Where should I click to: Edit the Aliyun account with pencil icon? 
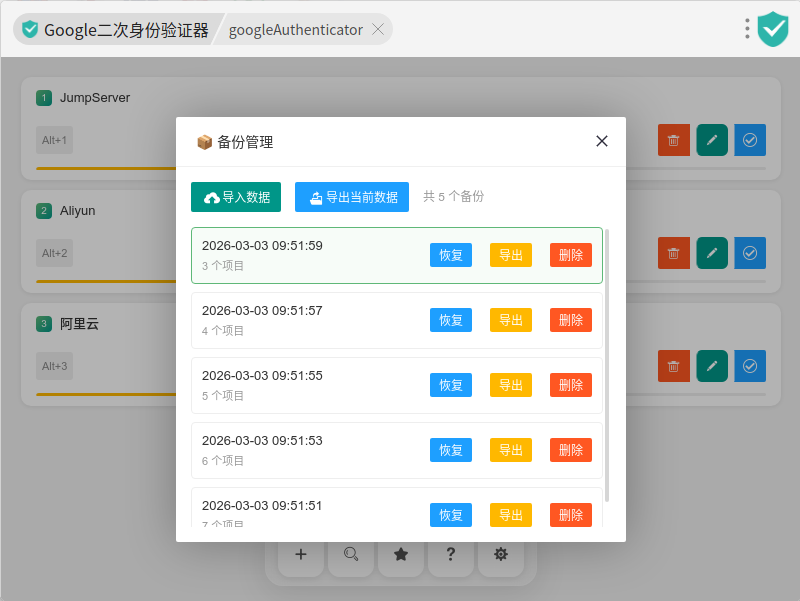[712, 253]
